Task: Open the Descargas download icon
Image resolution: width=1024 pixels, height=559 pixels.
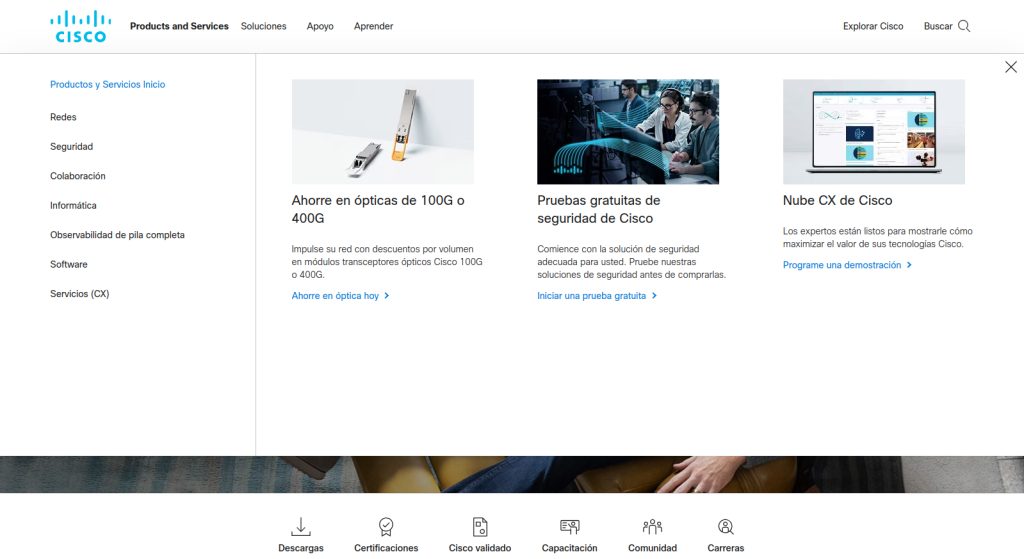Action: tap(300, 526)
